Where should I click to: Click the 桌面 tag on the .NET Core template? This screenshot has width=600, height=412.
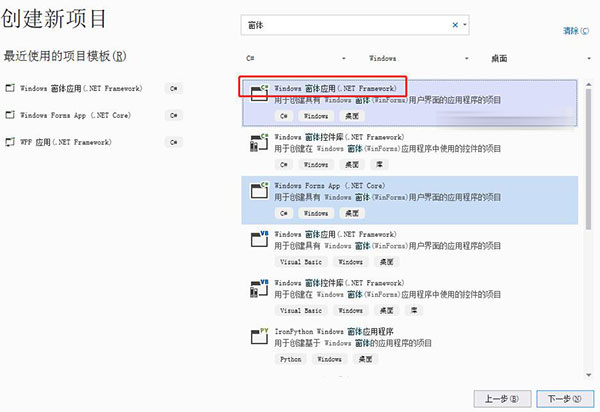click(x=352, y=213)
